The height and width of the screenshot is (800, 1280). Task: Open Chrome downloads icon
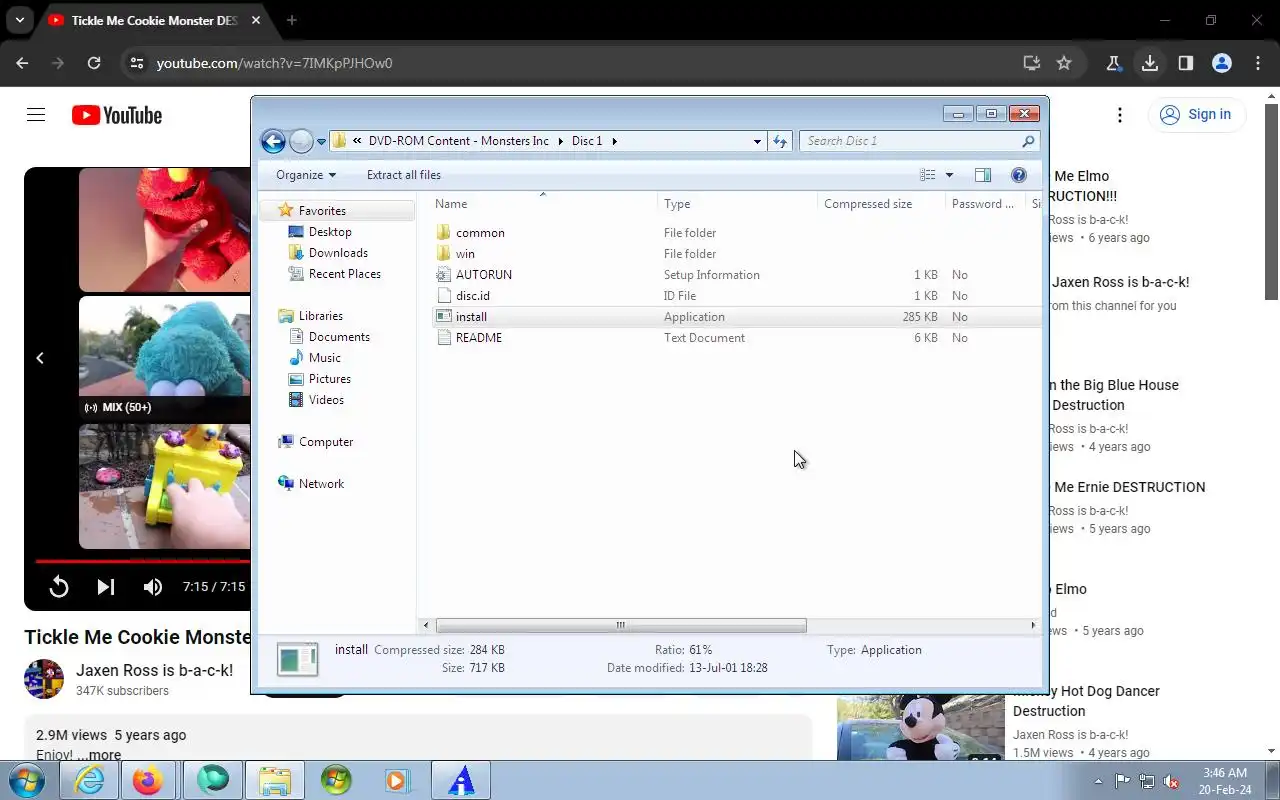click(x=1150, y=63)
